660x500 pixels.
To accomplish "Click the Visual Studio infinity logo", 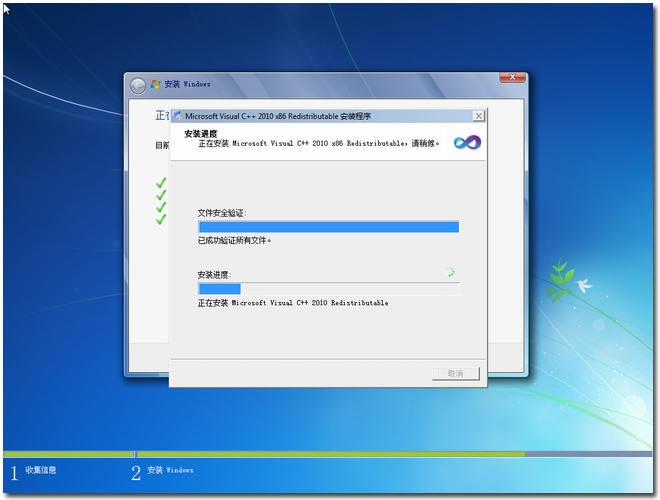I will [x=467, y=142].
